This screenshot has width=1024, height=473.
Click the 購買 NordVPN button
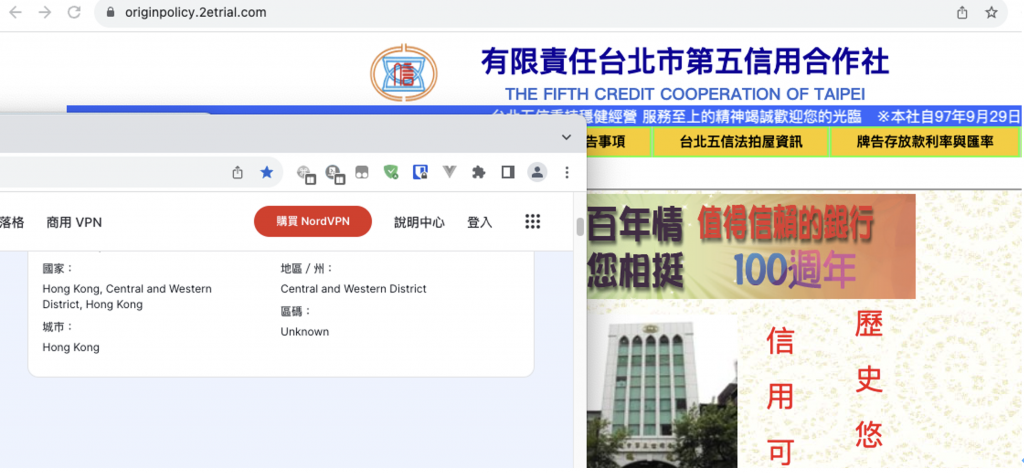point(313,221)
